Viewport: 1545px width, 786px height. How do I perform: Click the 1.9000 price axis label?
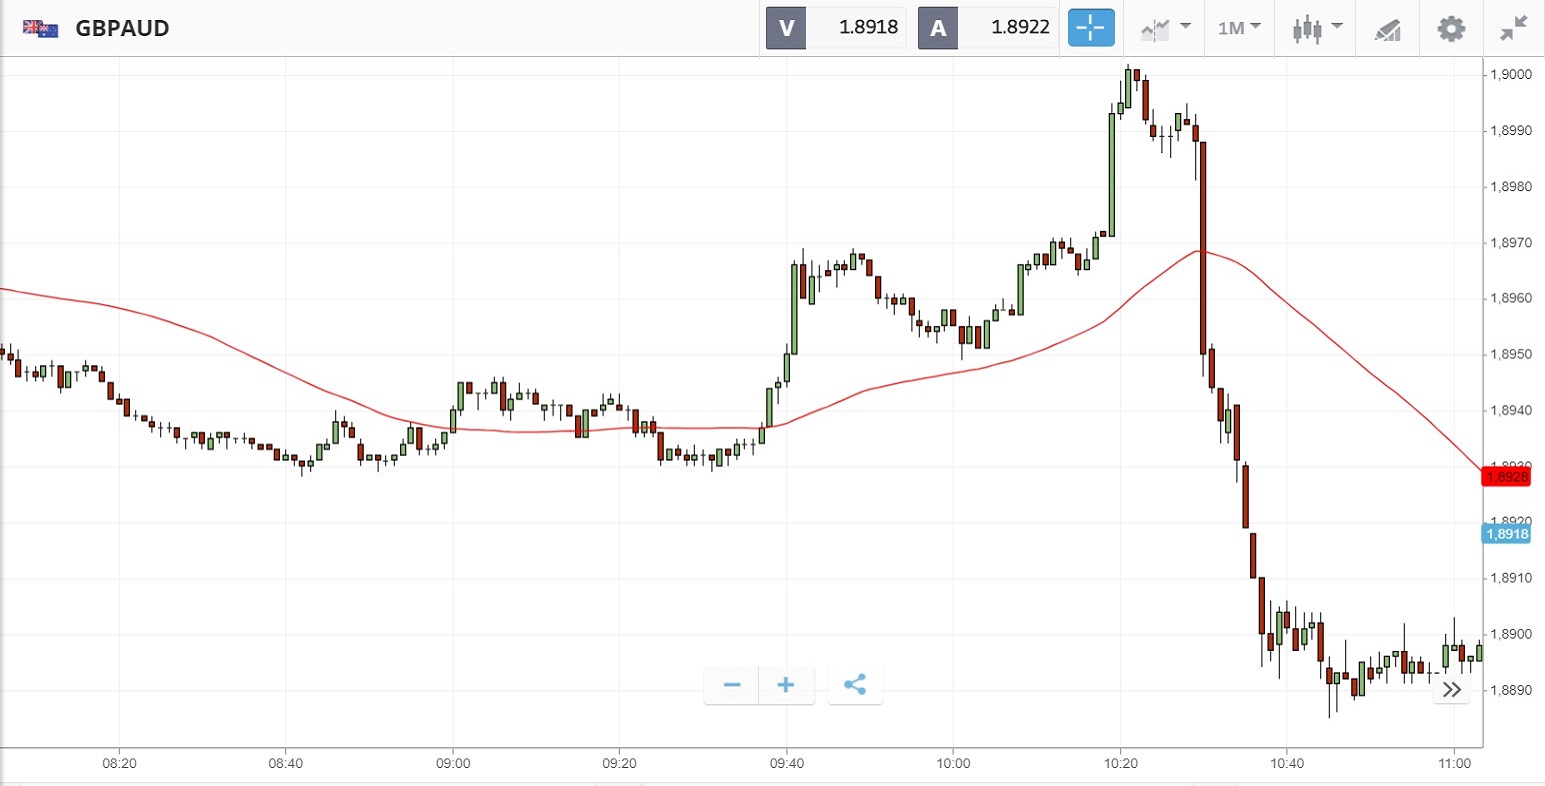(x=1510, y=75)
